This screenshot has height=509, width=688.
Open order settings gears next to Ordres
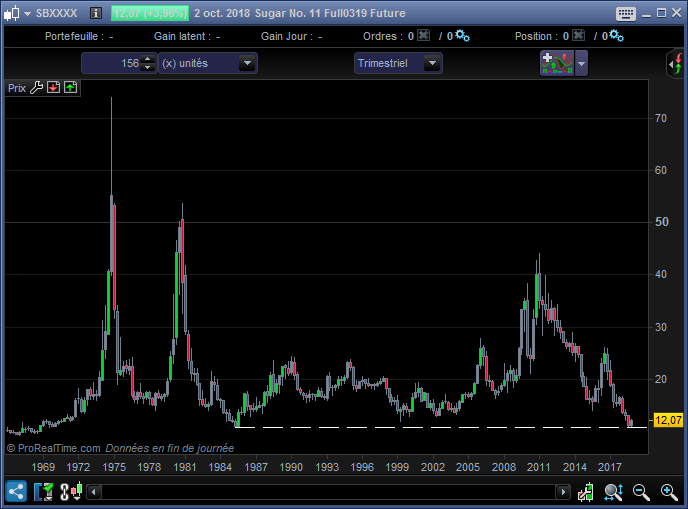pyautogui.click(x=462, y=36)
